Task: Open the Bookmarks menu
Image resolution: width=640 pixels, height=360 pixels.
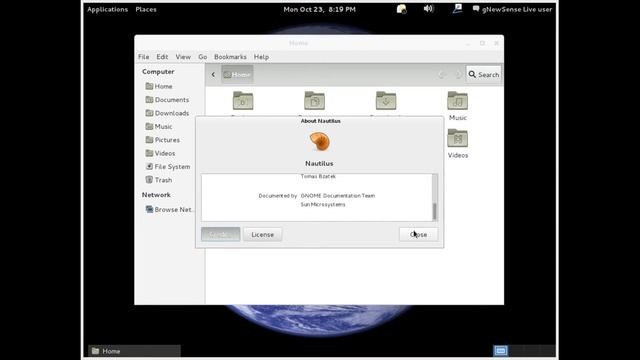Action: pos(230,57)
